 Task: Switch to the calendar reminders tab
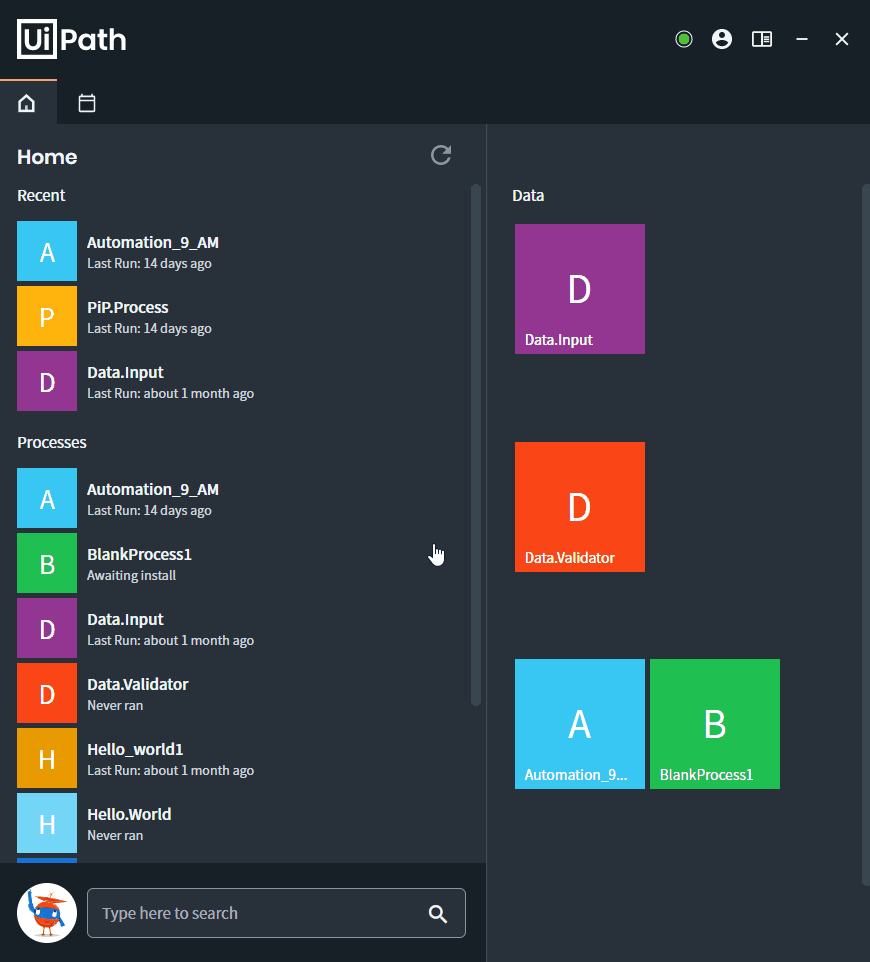[87, 103]
